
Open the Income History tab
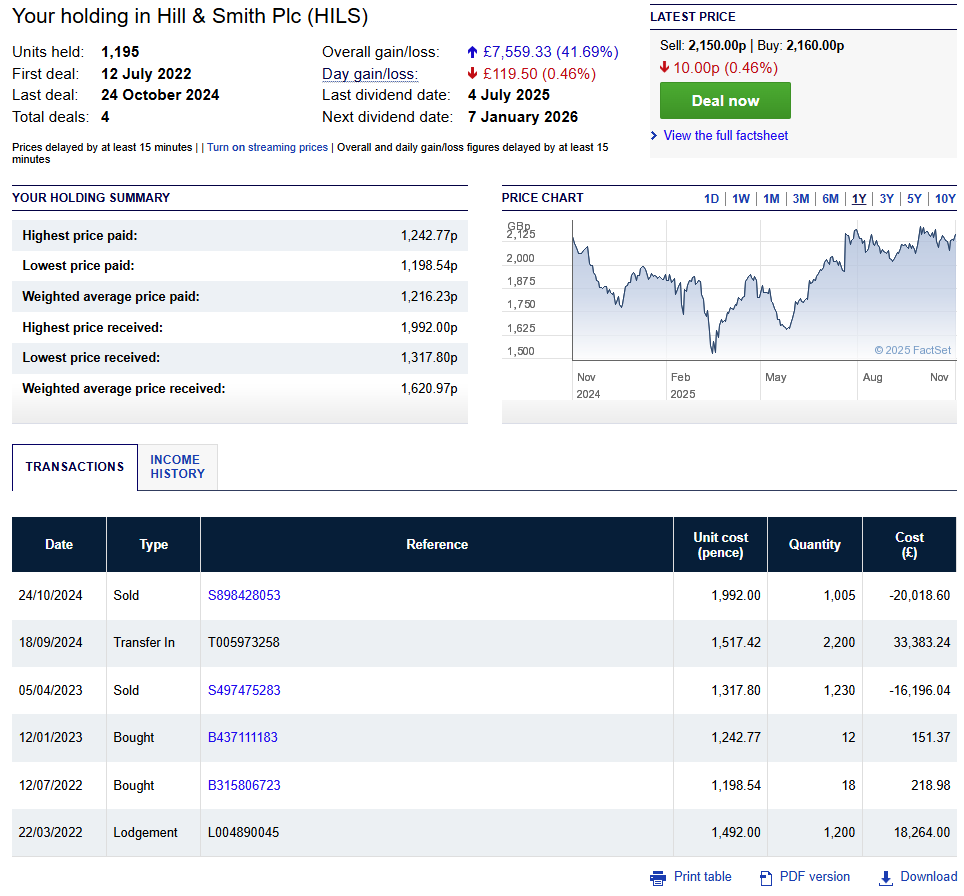point(176,467)
